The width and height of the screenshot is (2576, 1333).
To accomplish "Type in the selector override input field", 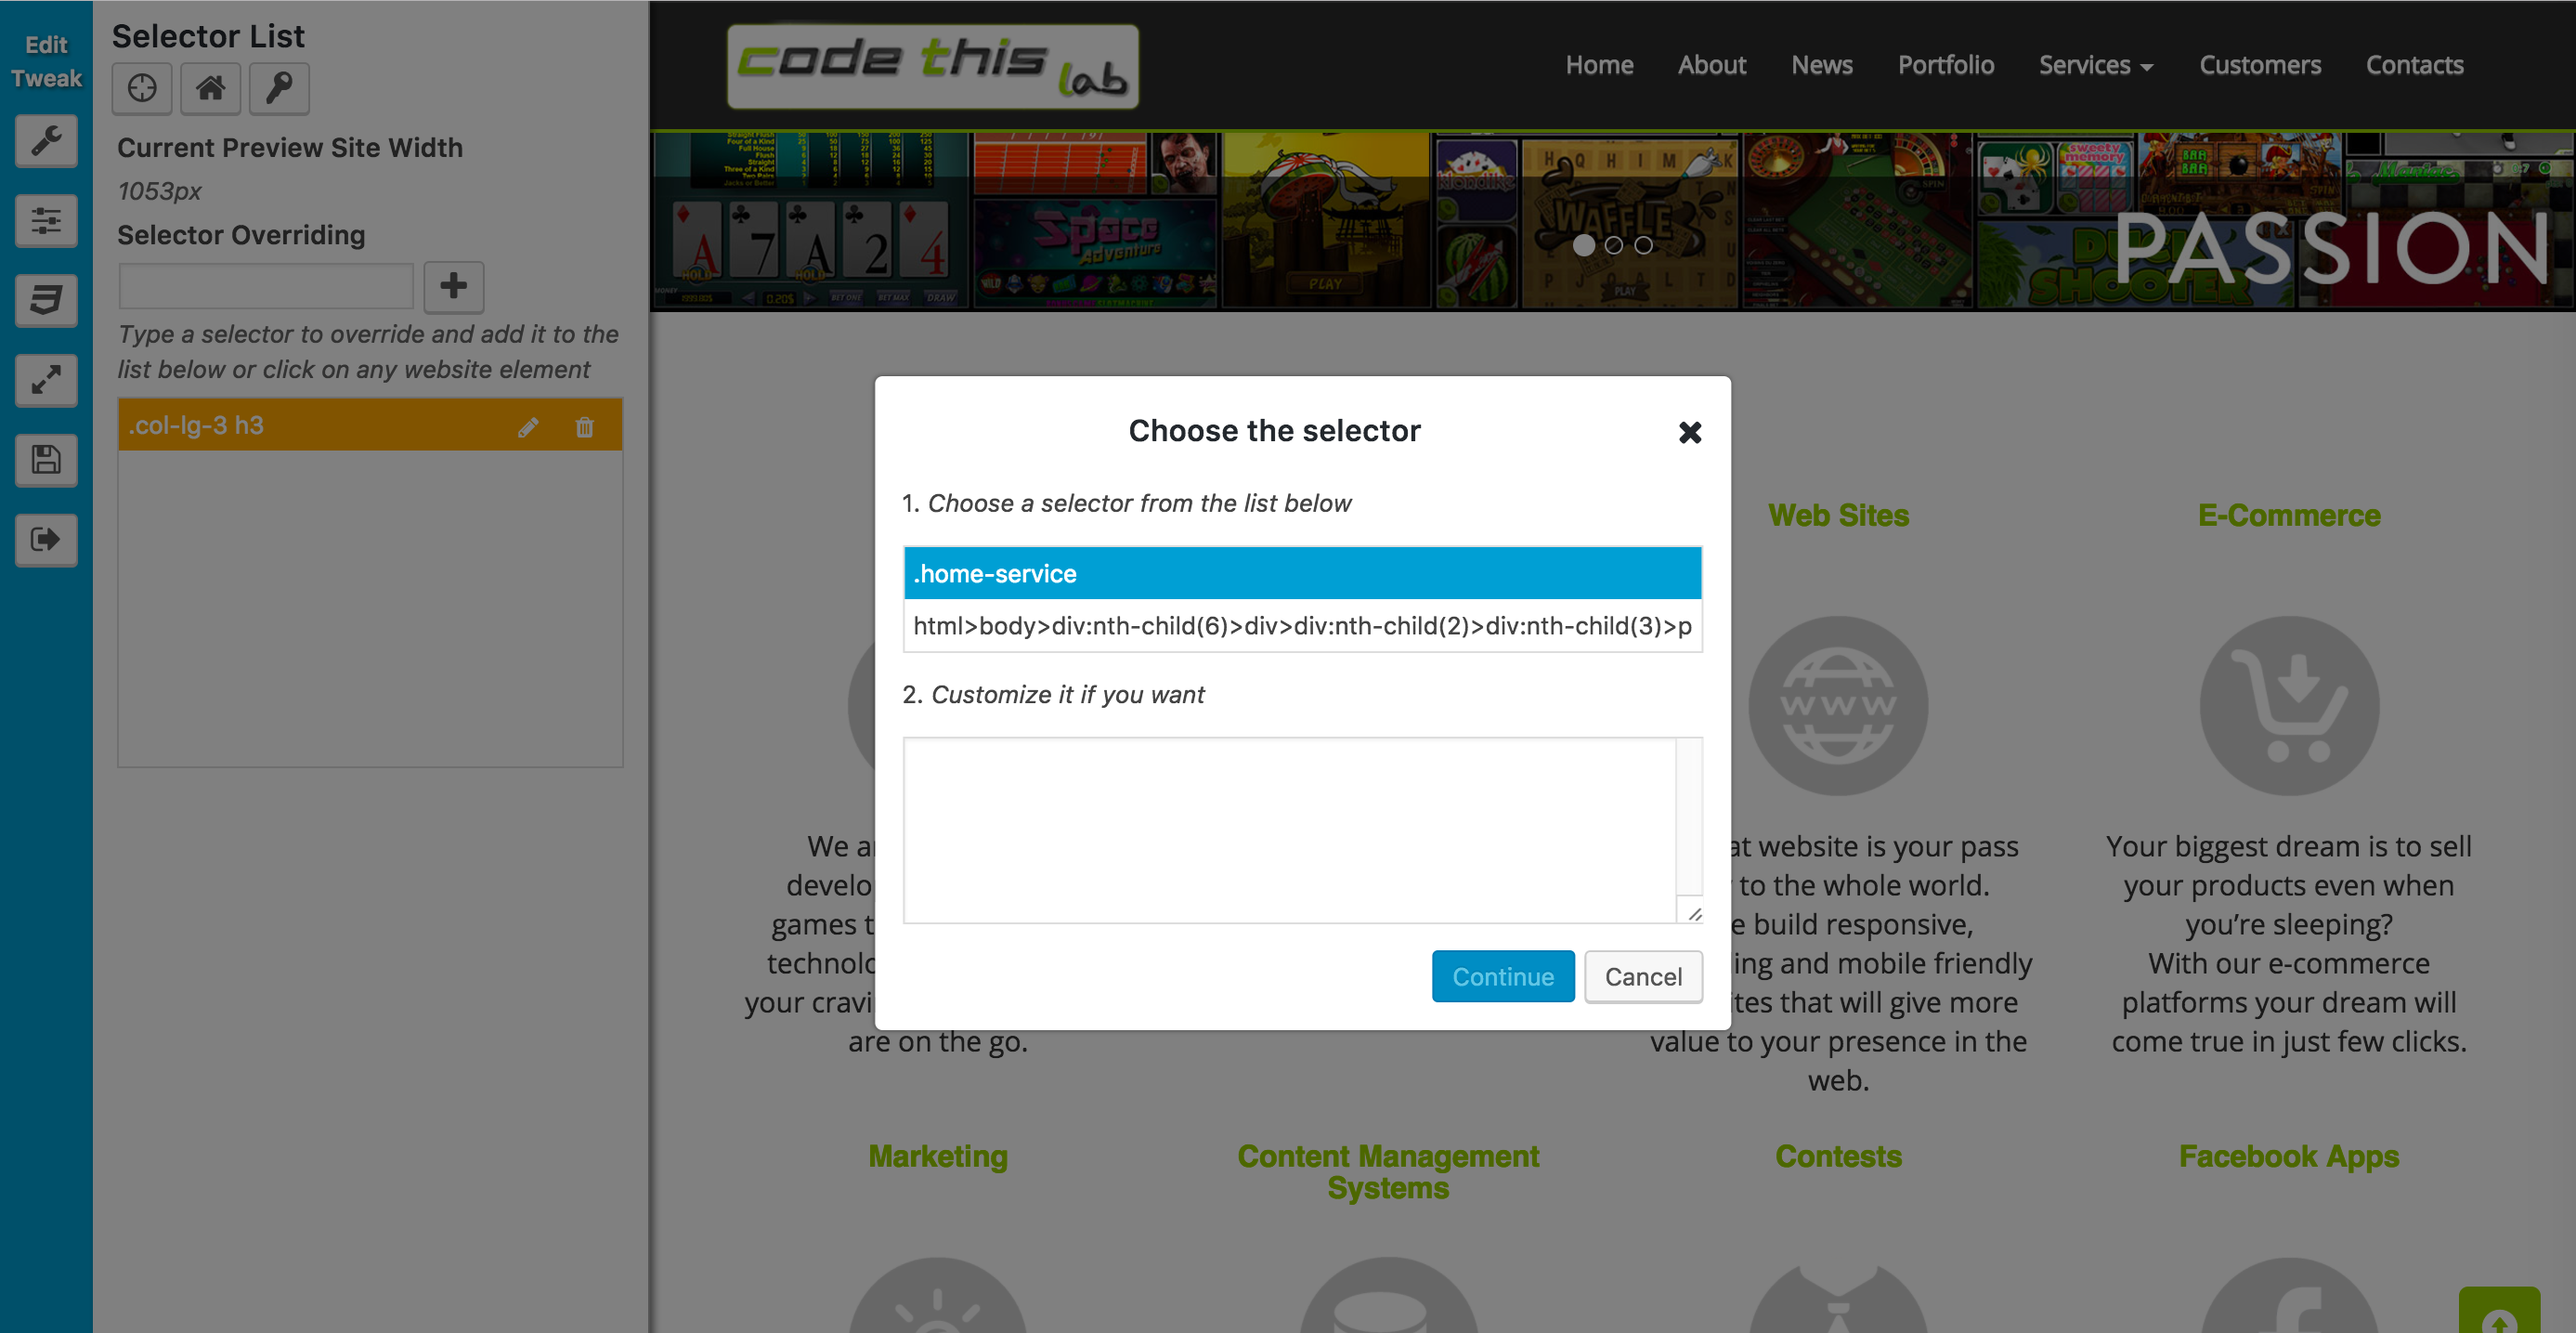I will (264, 286).
